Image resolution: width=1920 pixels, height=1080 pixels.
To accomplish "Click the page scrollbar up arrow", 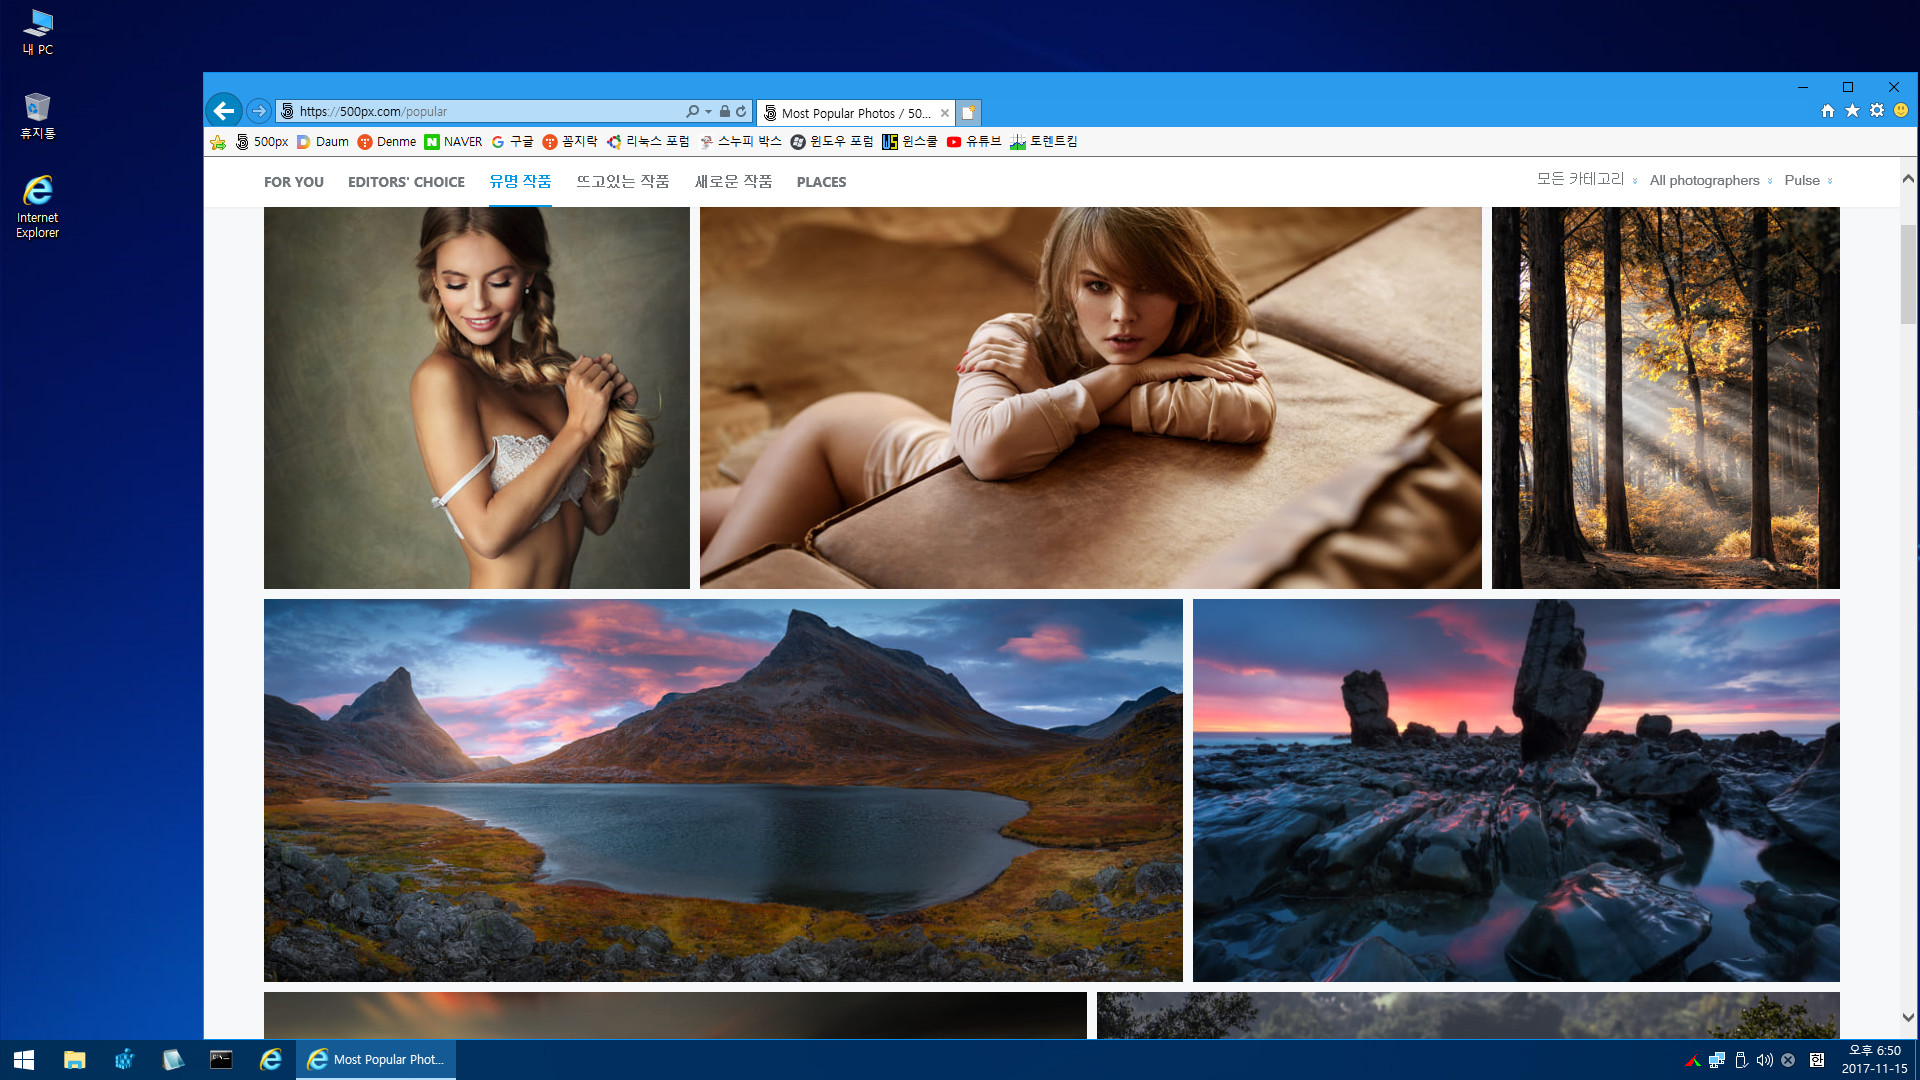I will tap(1908, 179).
